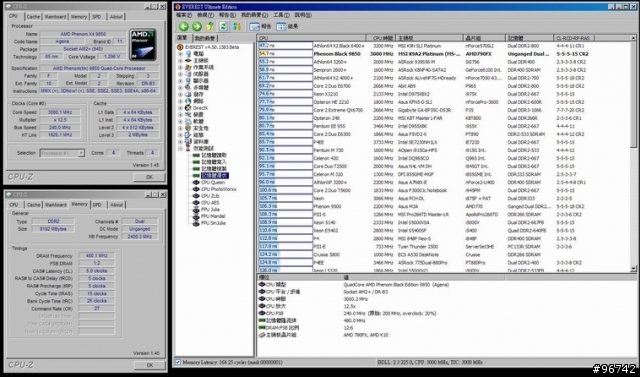Sort results by the CL-RCD-RP-RAS column header
The height and width of the screenshot is (377, 640).
click(x=573, y=38)
